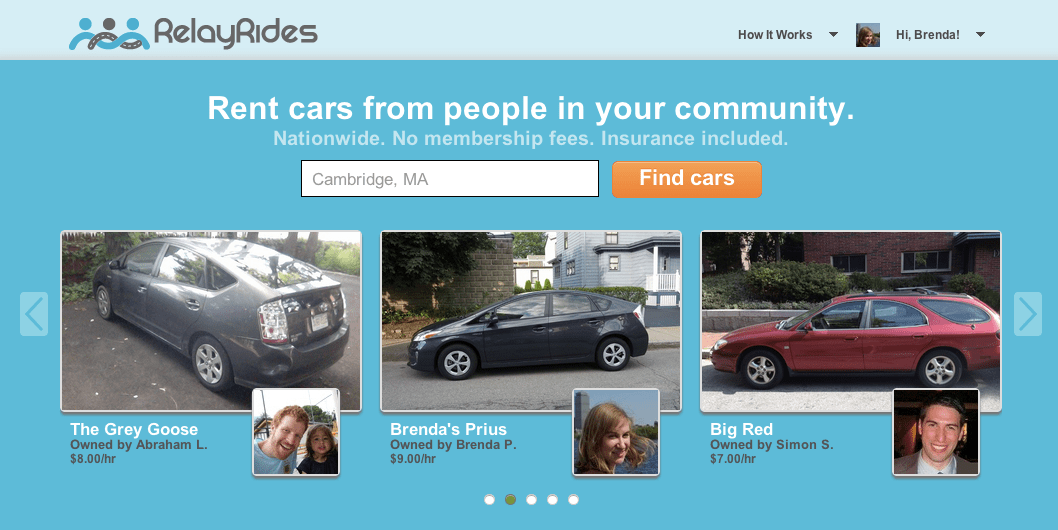Select the fourth carousel page dot
Image resolution: width=1058 pixels, height=530 pixels.
pyautogui.click(x=552, y=500)
